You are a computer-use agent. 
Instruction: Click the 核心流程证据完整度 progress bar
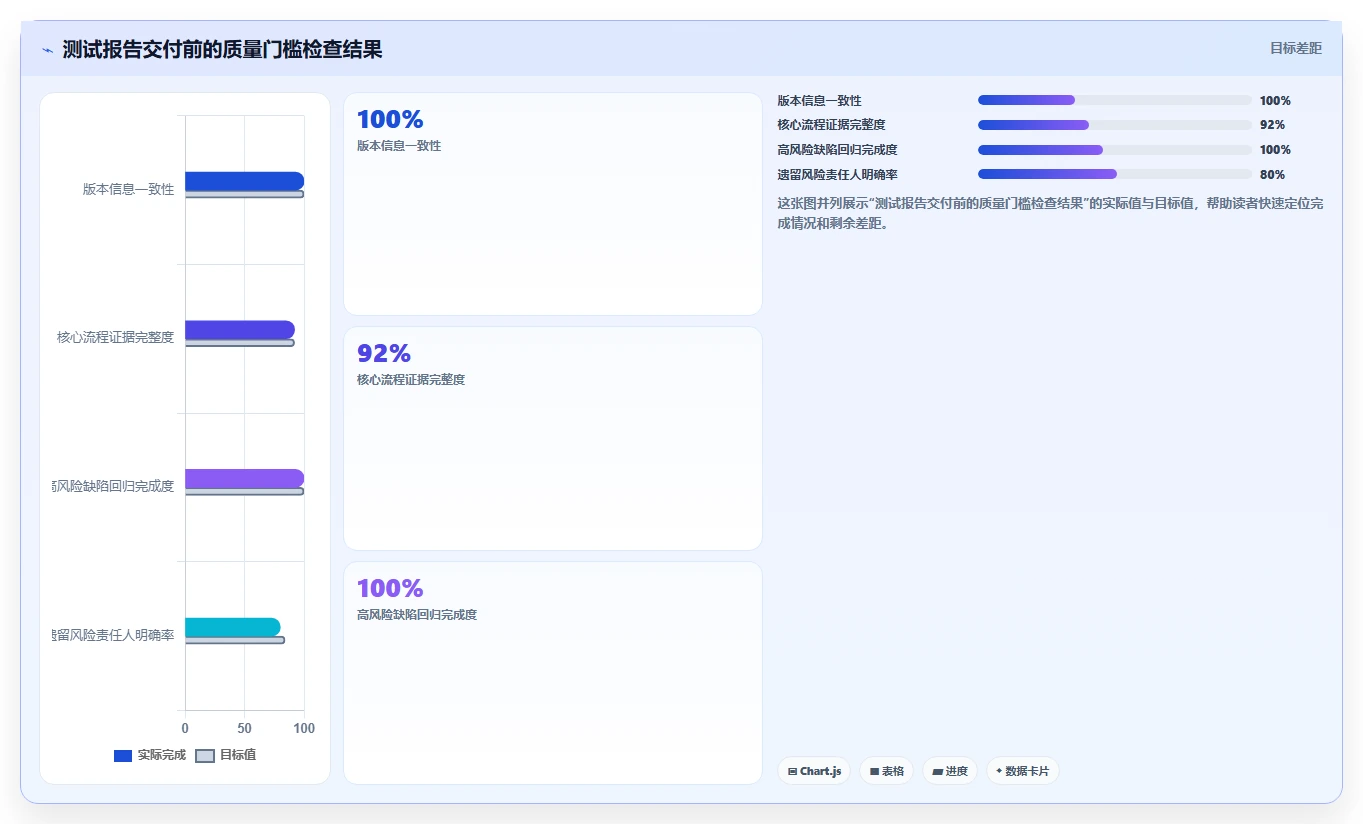(x=1115, y=125)
